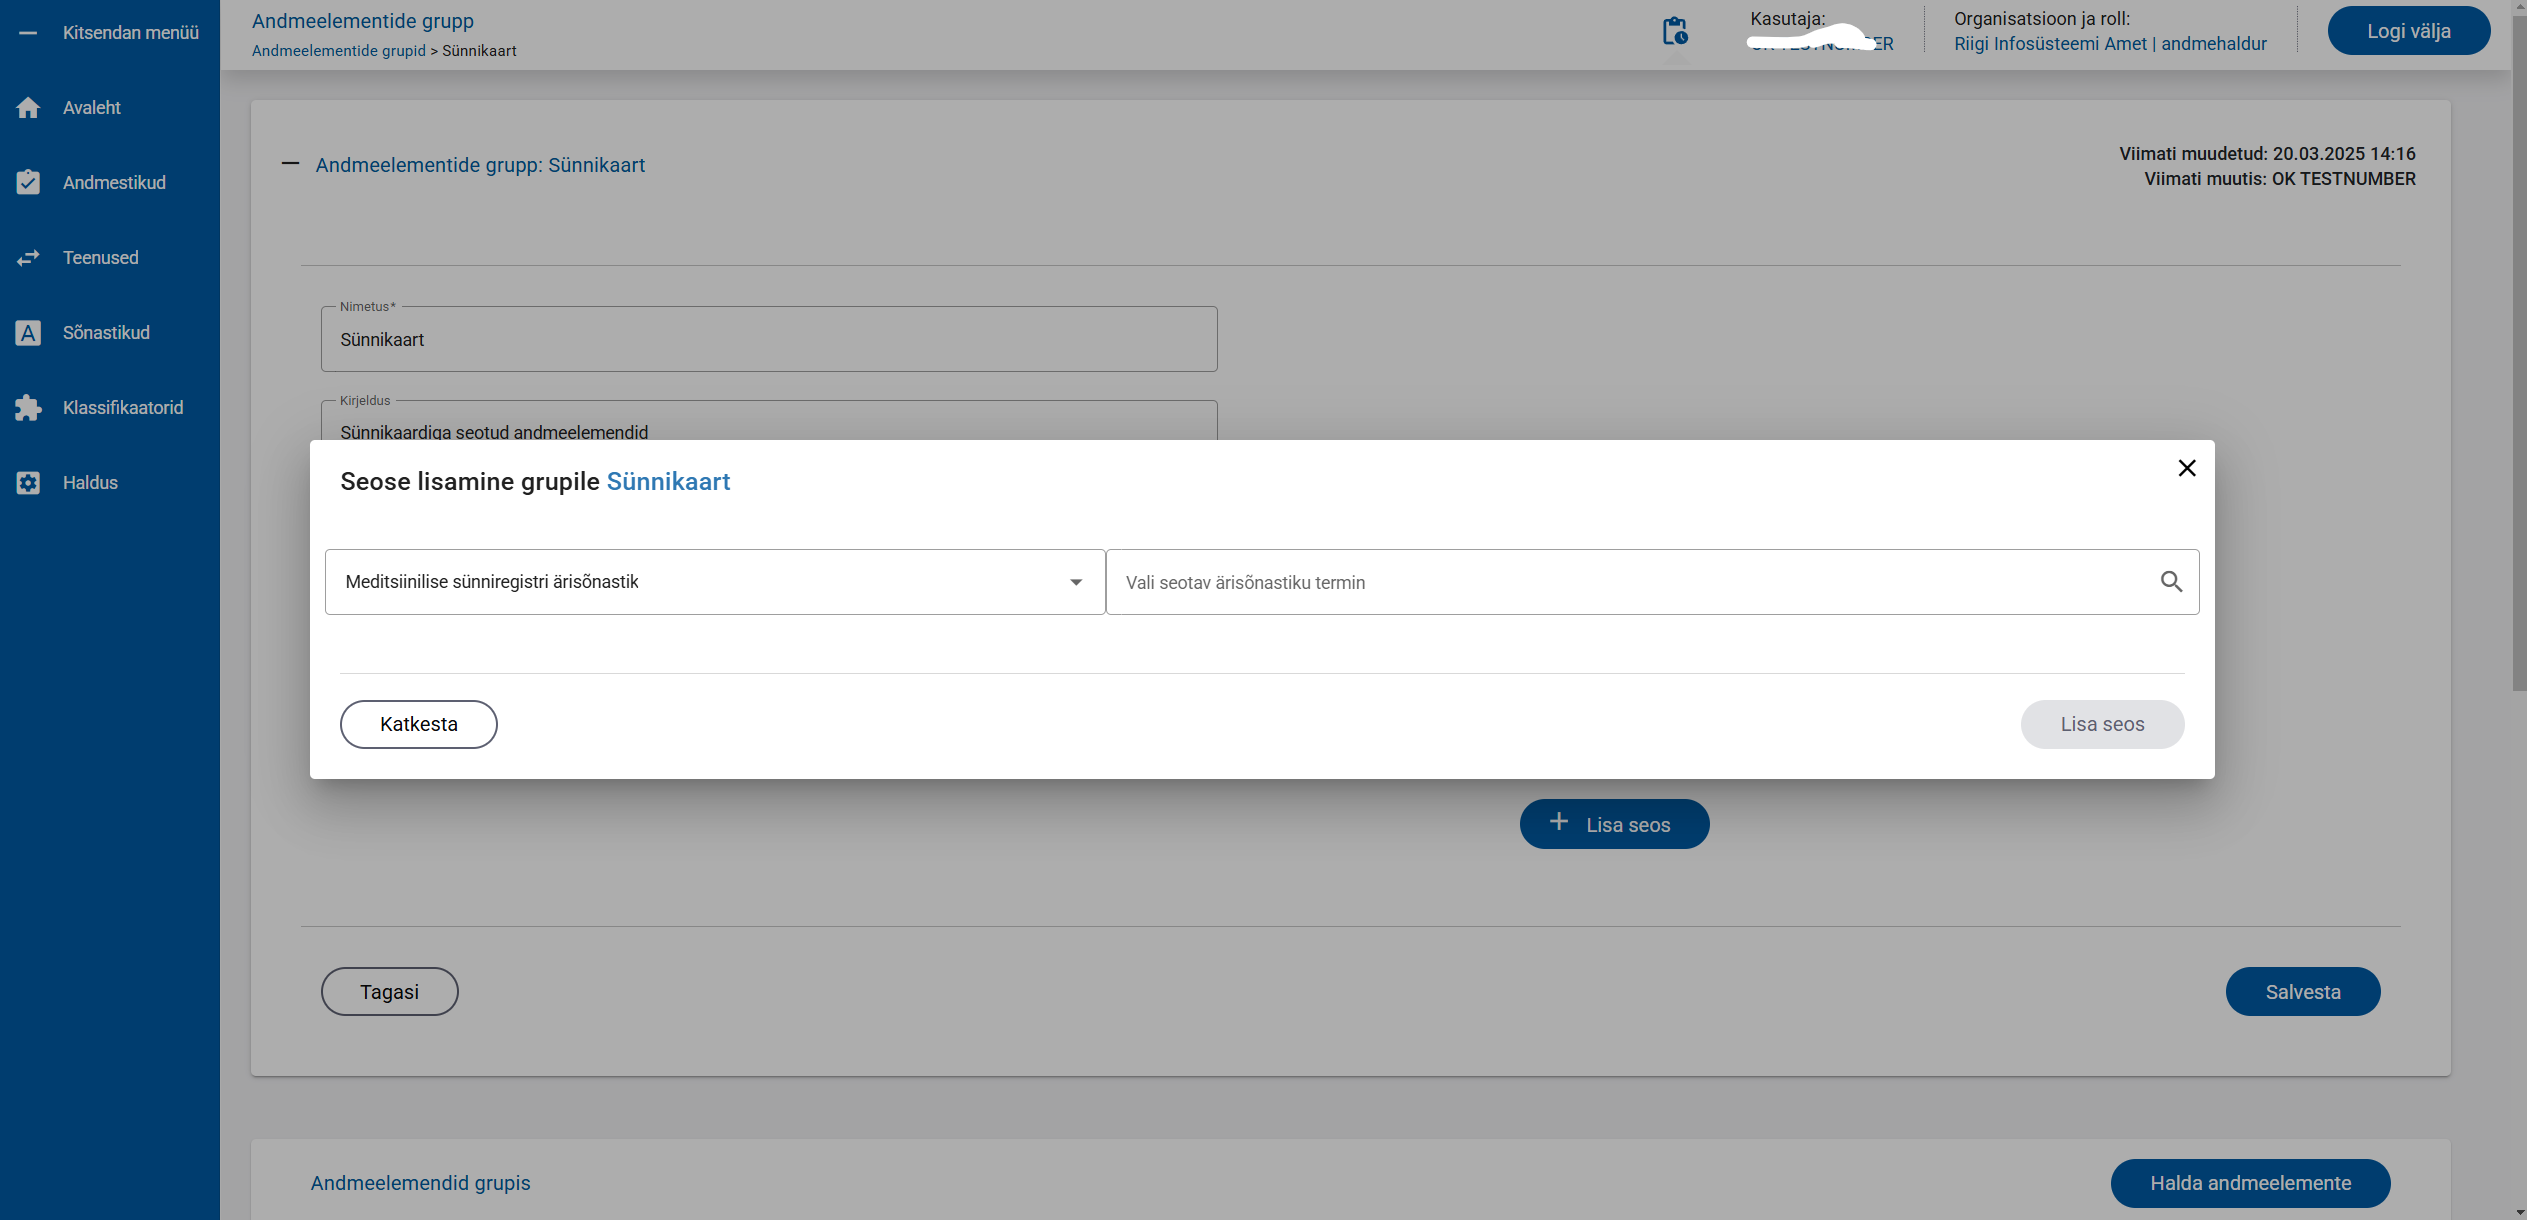Click the Lisa seos button in dialog

click(2101, 725)
